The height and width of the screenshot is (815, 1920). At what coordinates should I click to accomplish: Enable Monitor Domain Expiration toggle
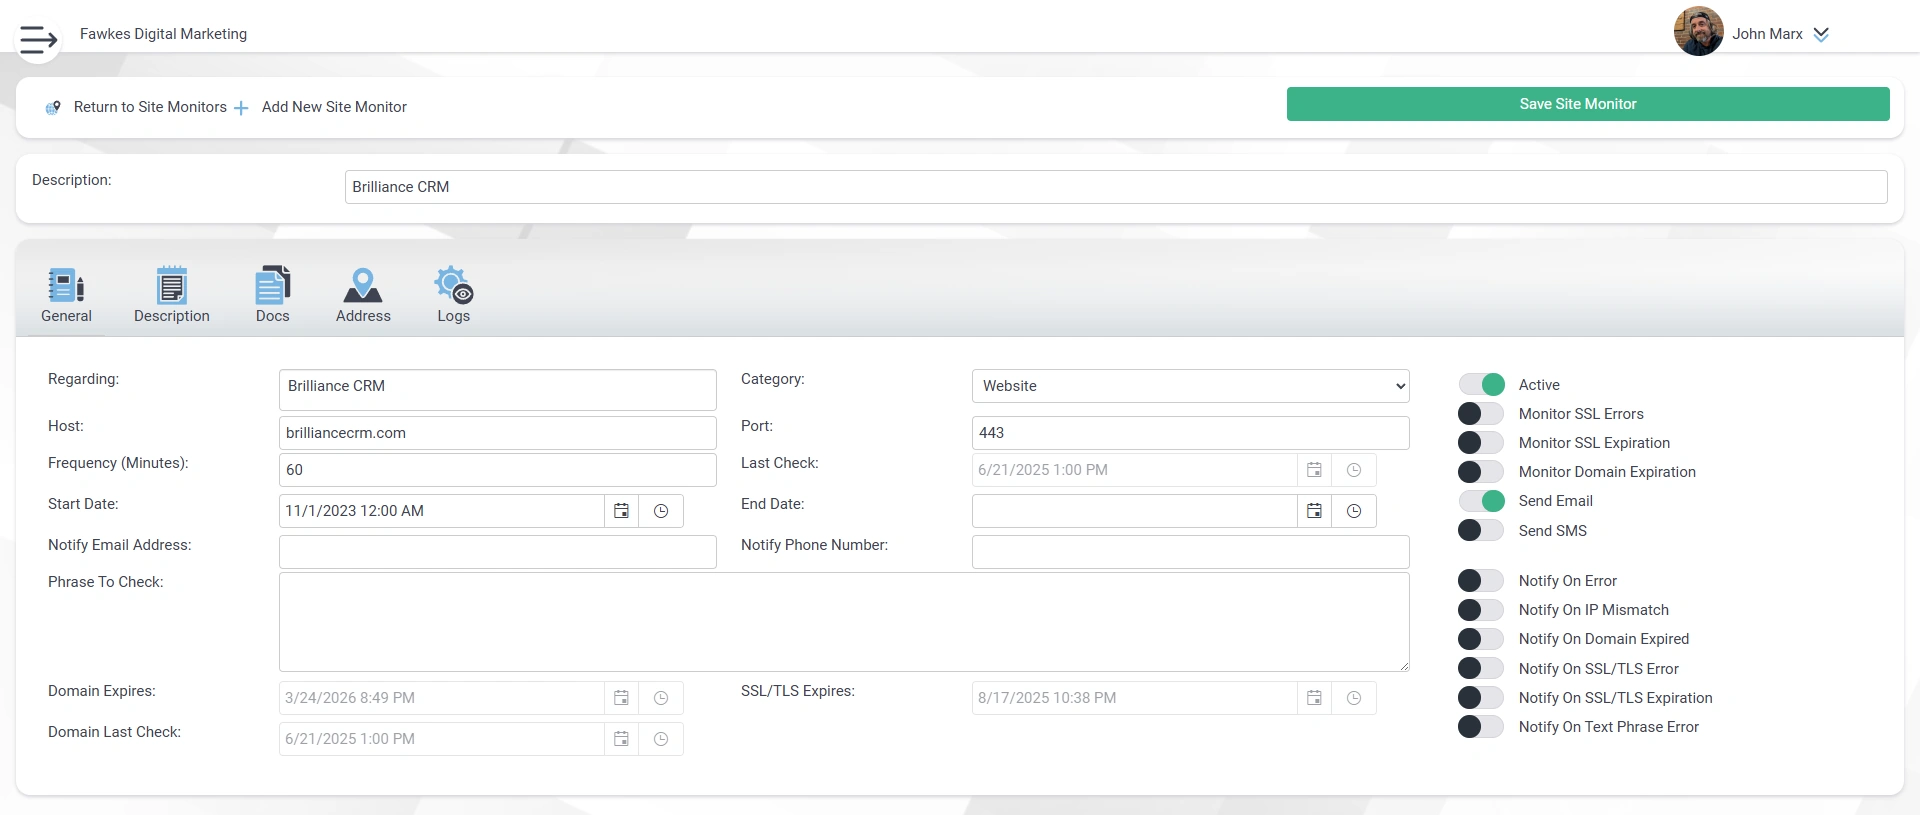[1481, 472]
